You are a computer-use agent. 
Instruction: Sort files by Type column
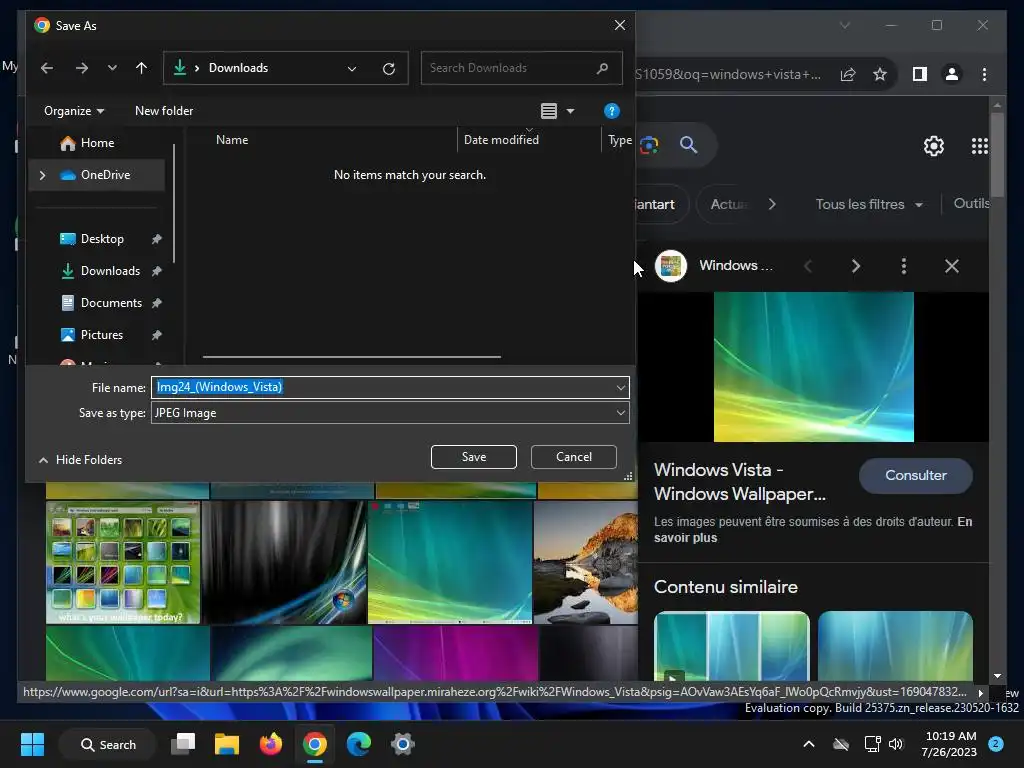(x=618, y=140)
